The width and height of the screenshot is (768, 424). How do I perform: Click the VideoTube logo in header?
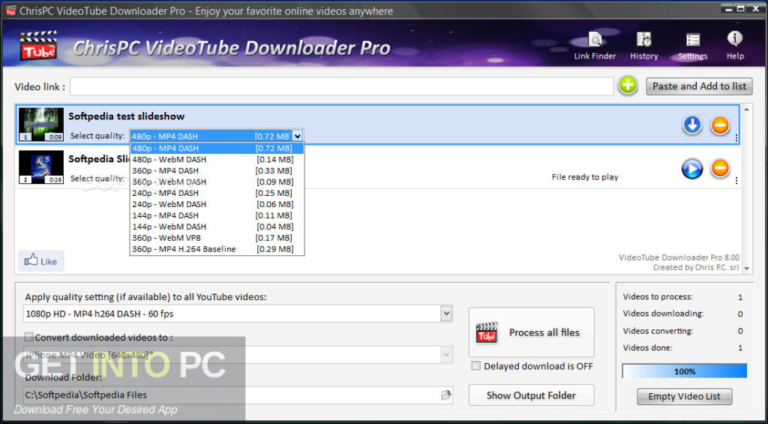point(38,46)
